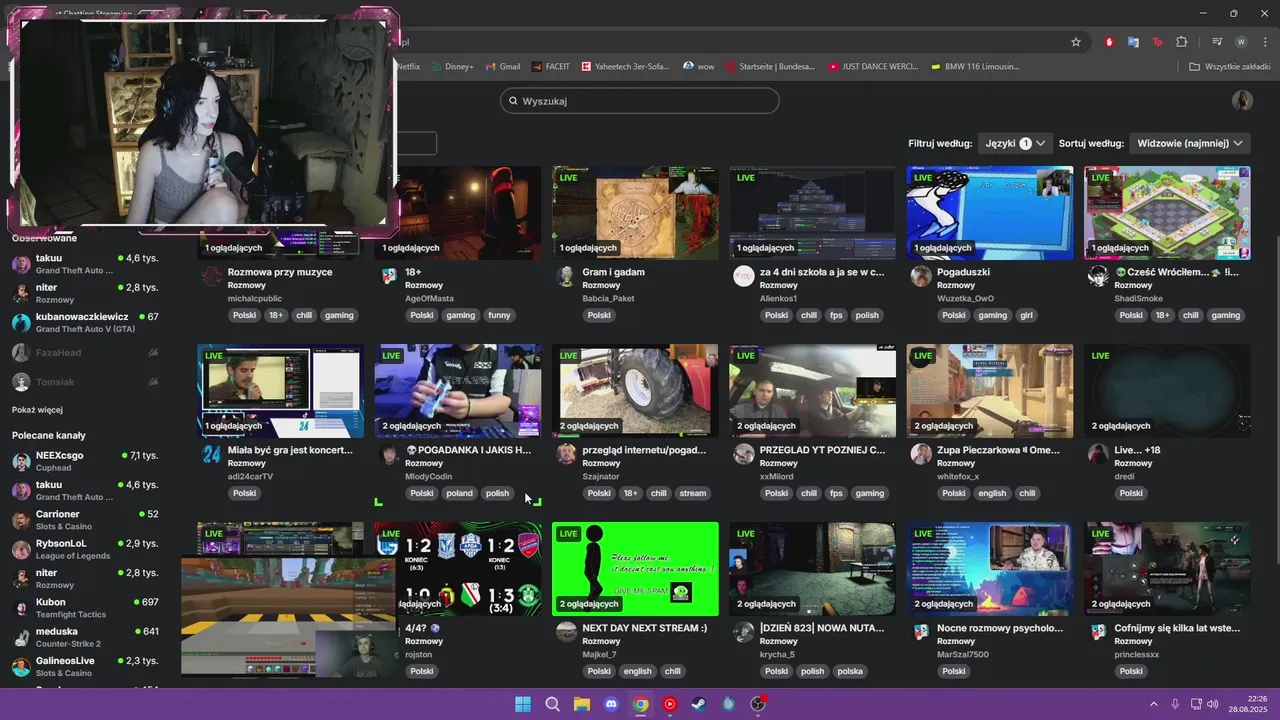Select the stream tag under Szajnator

692,493
